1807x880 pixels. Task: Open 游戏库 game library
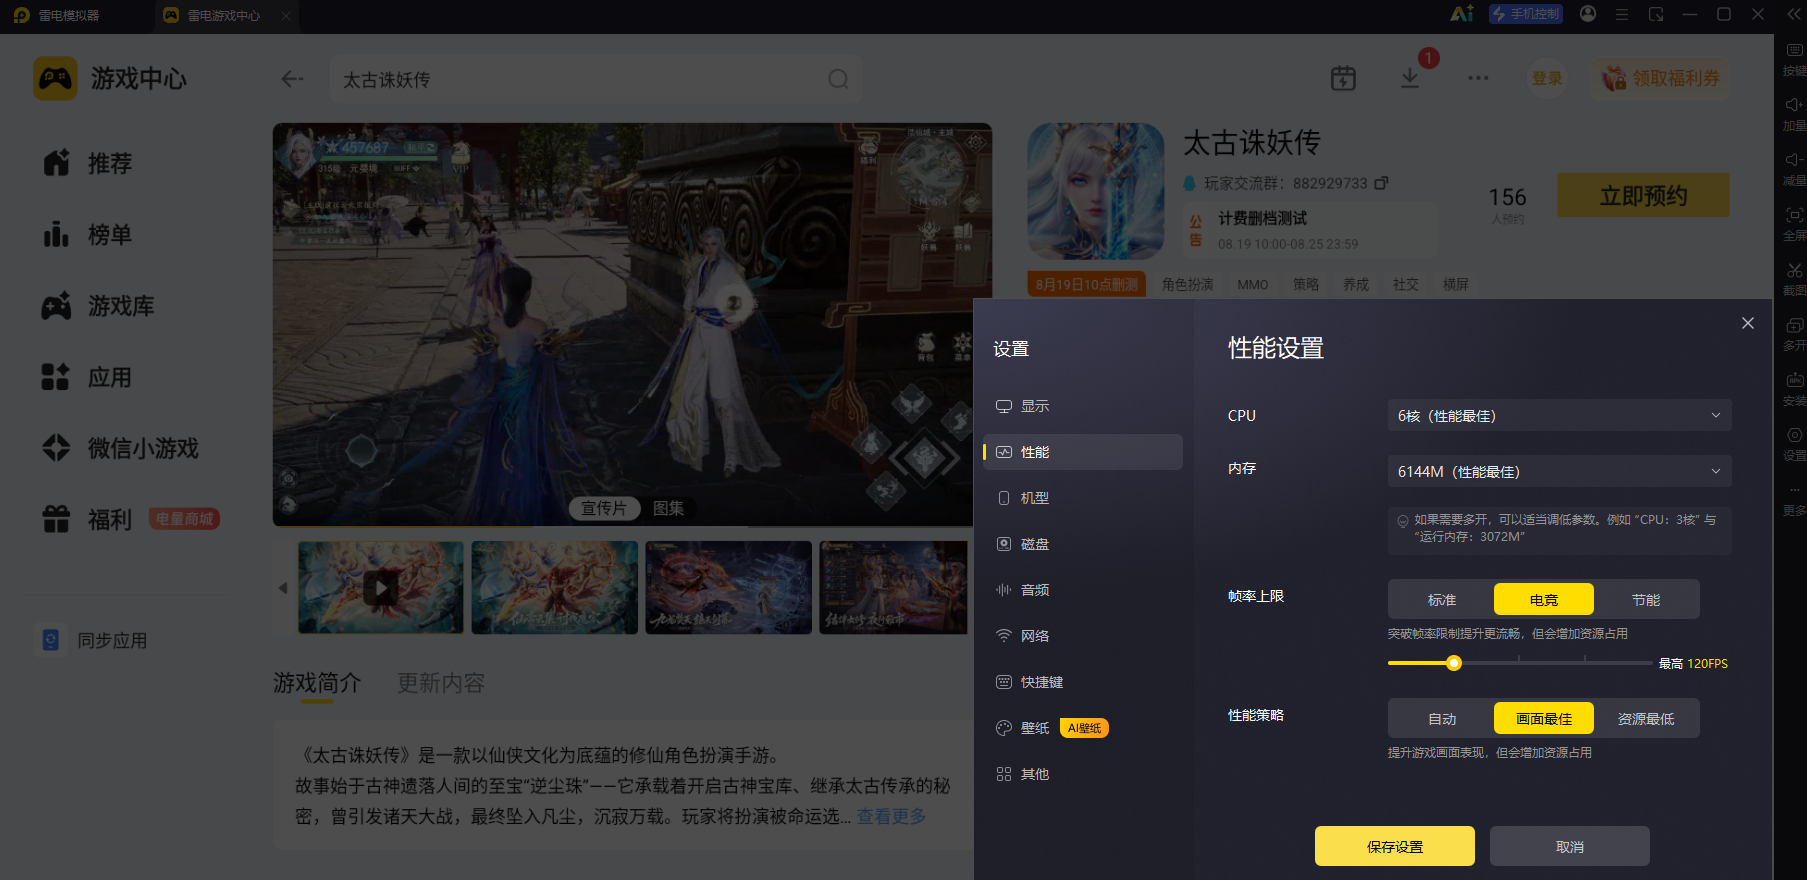tap(98, 306)
